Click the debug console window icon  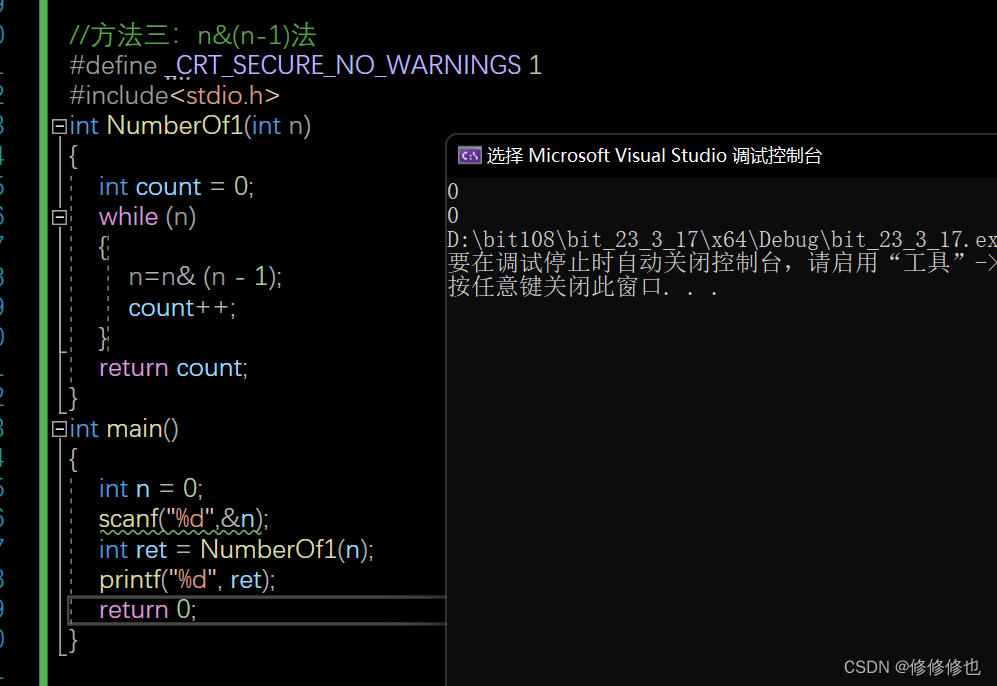469,156
